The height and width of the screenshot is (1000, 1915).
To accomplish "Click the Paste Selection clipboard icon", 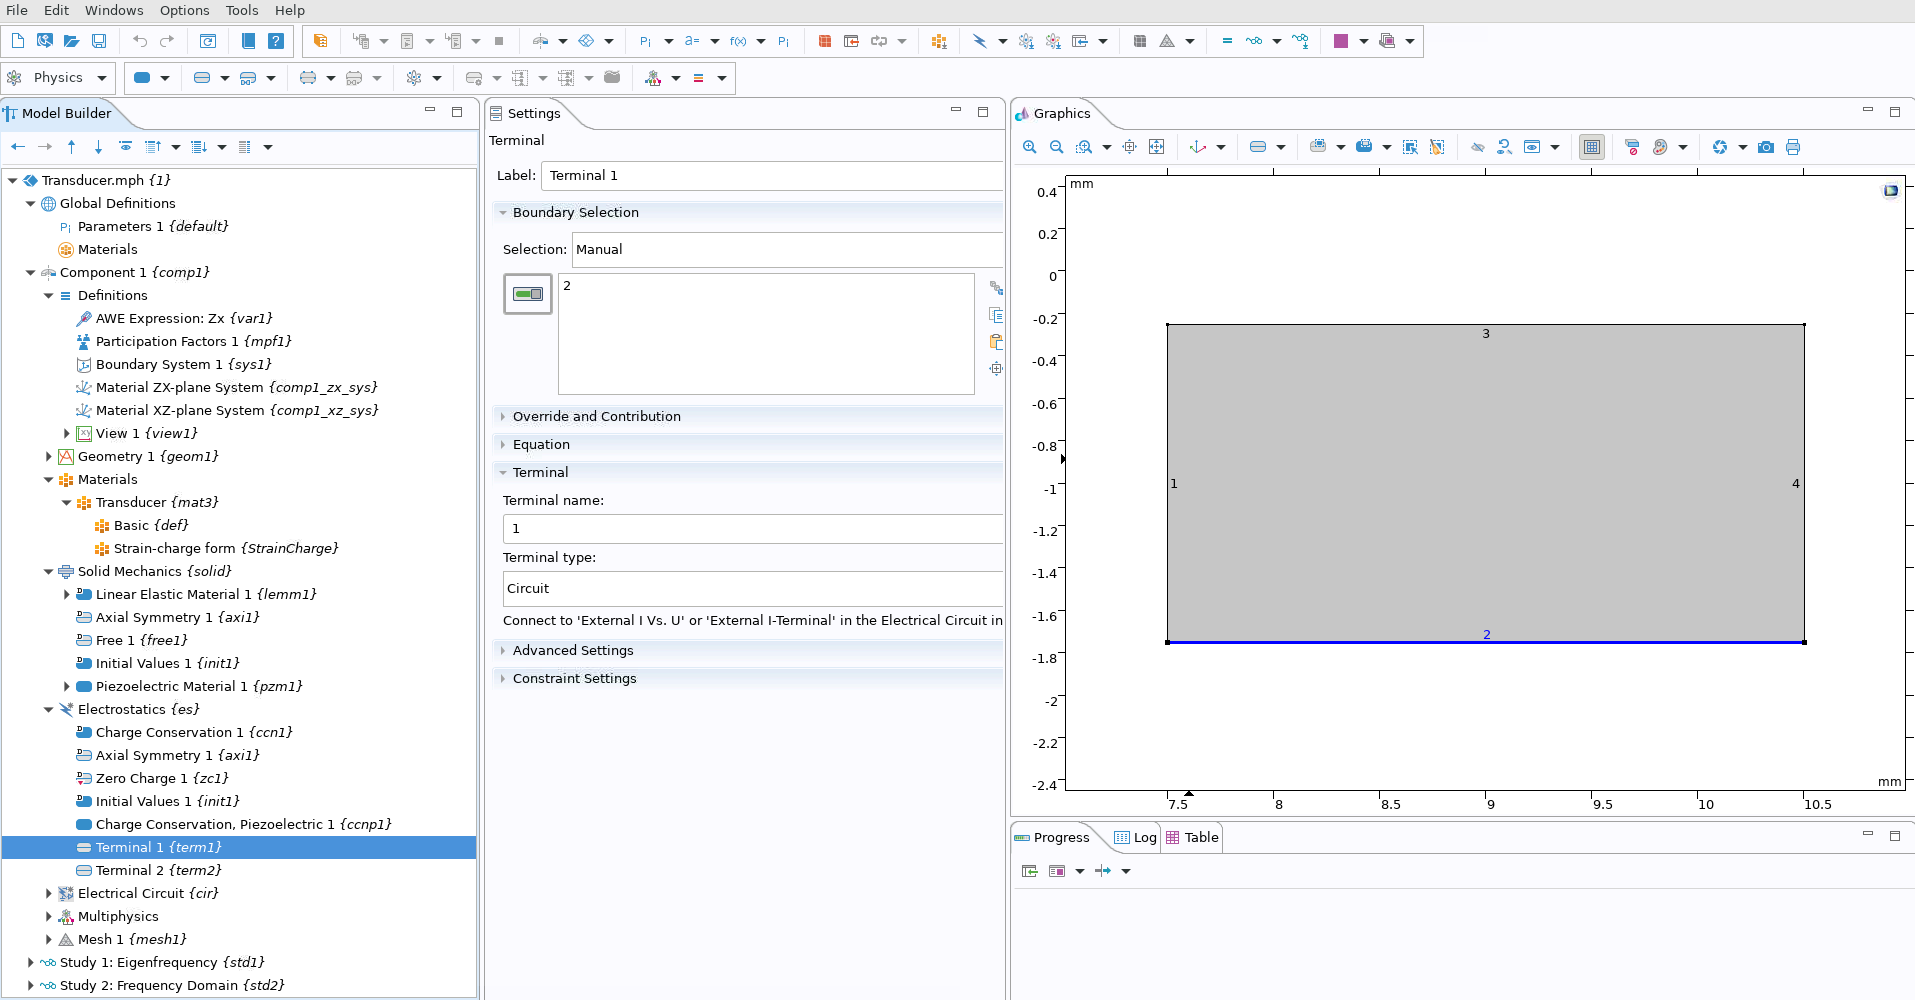I will click(x=996, y=342).
